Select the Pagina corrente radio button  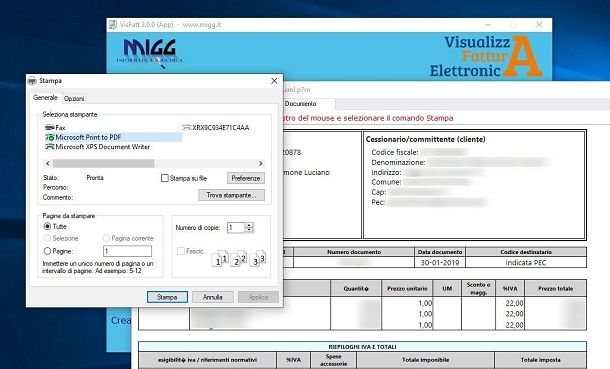(x=106, y=238)
